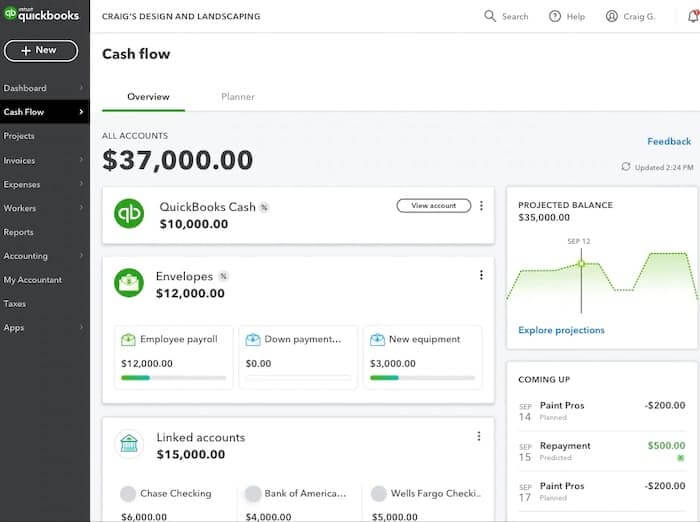700x522 pixels.
Task: Click the percent badge beside QuickBooks Cash
Action: [x=264, y=208]
